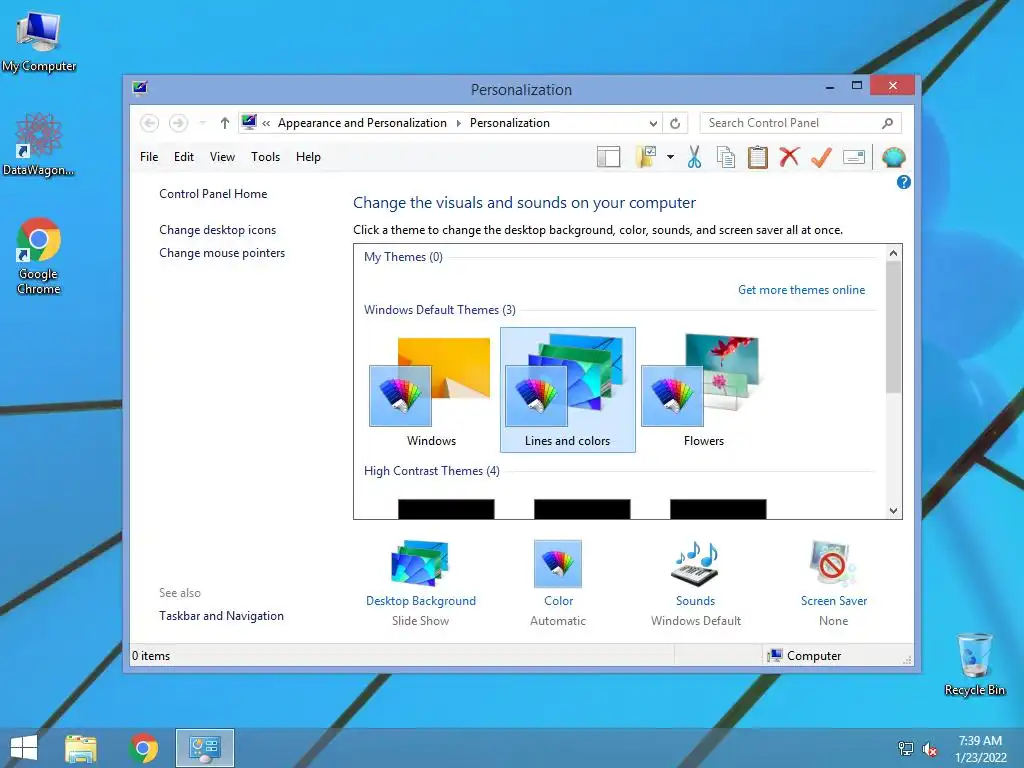This screenshot has width=1024, height=768.
Task: Click the Back navigation arrow
Action: point(149,123)
